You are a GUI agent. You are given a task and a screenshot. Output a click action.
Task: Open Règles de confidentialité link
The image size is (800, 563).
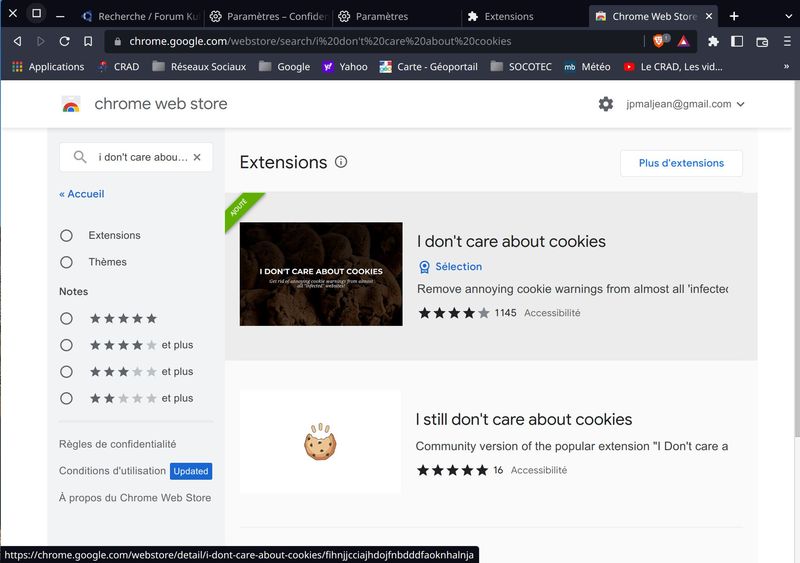117,444
